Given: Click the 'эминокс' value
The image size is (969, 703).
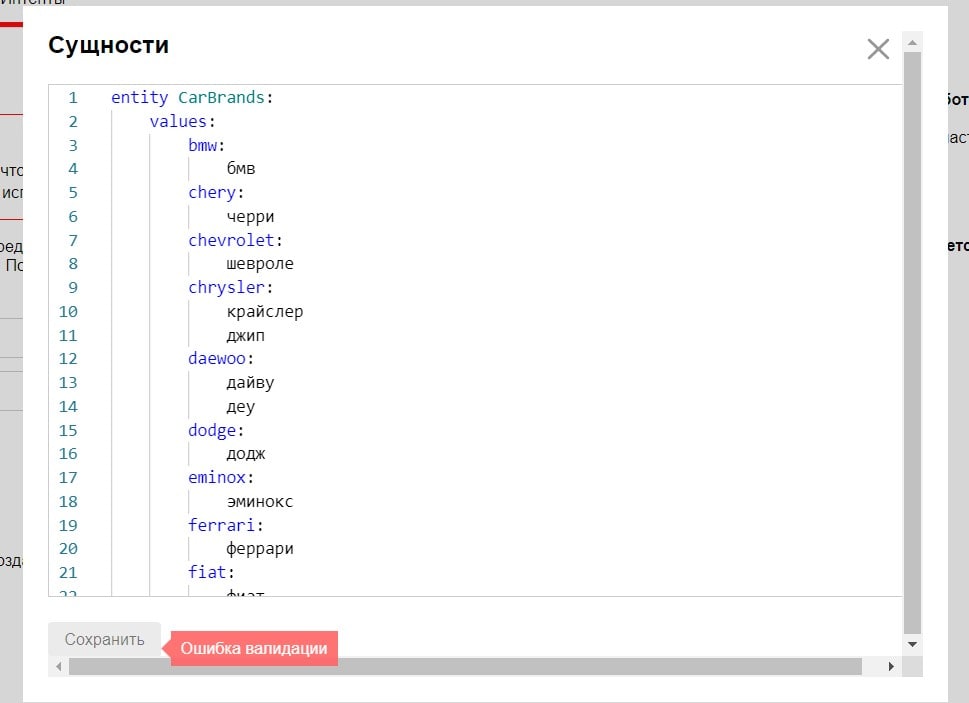Looking at the screenshot, I should 260,502.
